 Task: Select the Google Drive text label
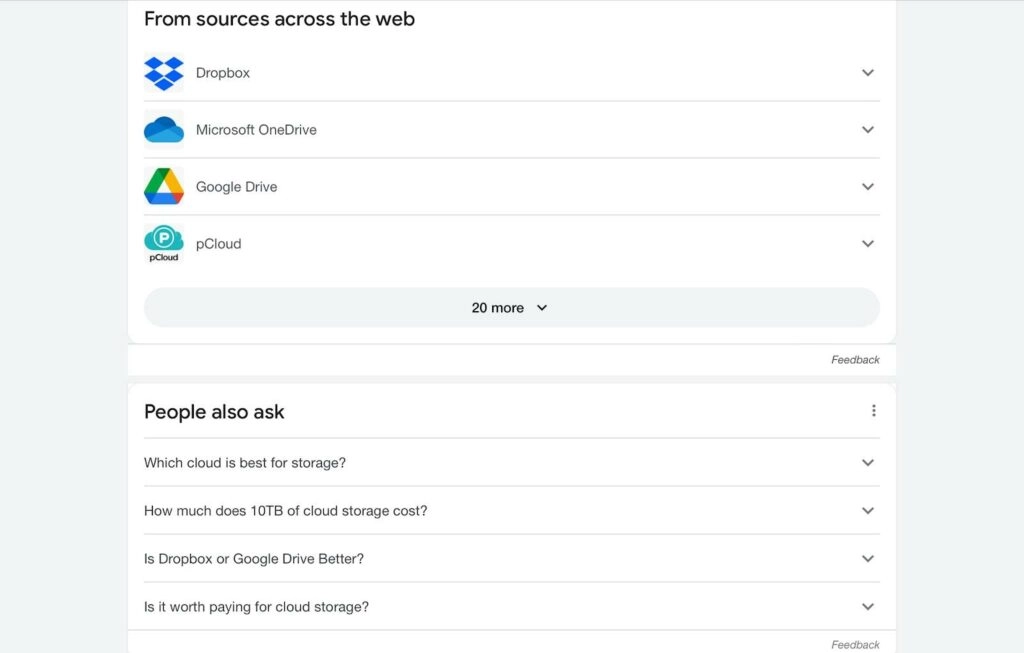(236, 187)
